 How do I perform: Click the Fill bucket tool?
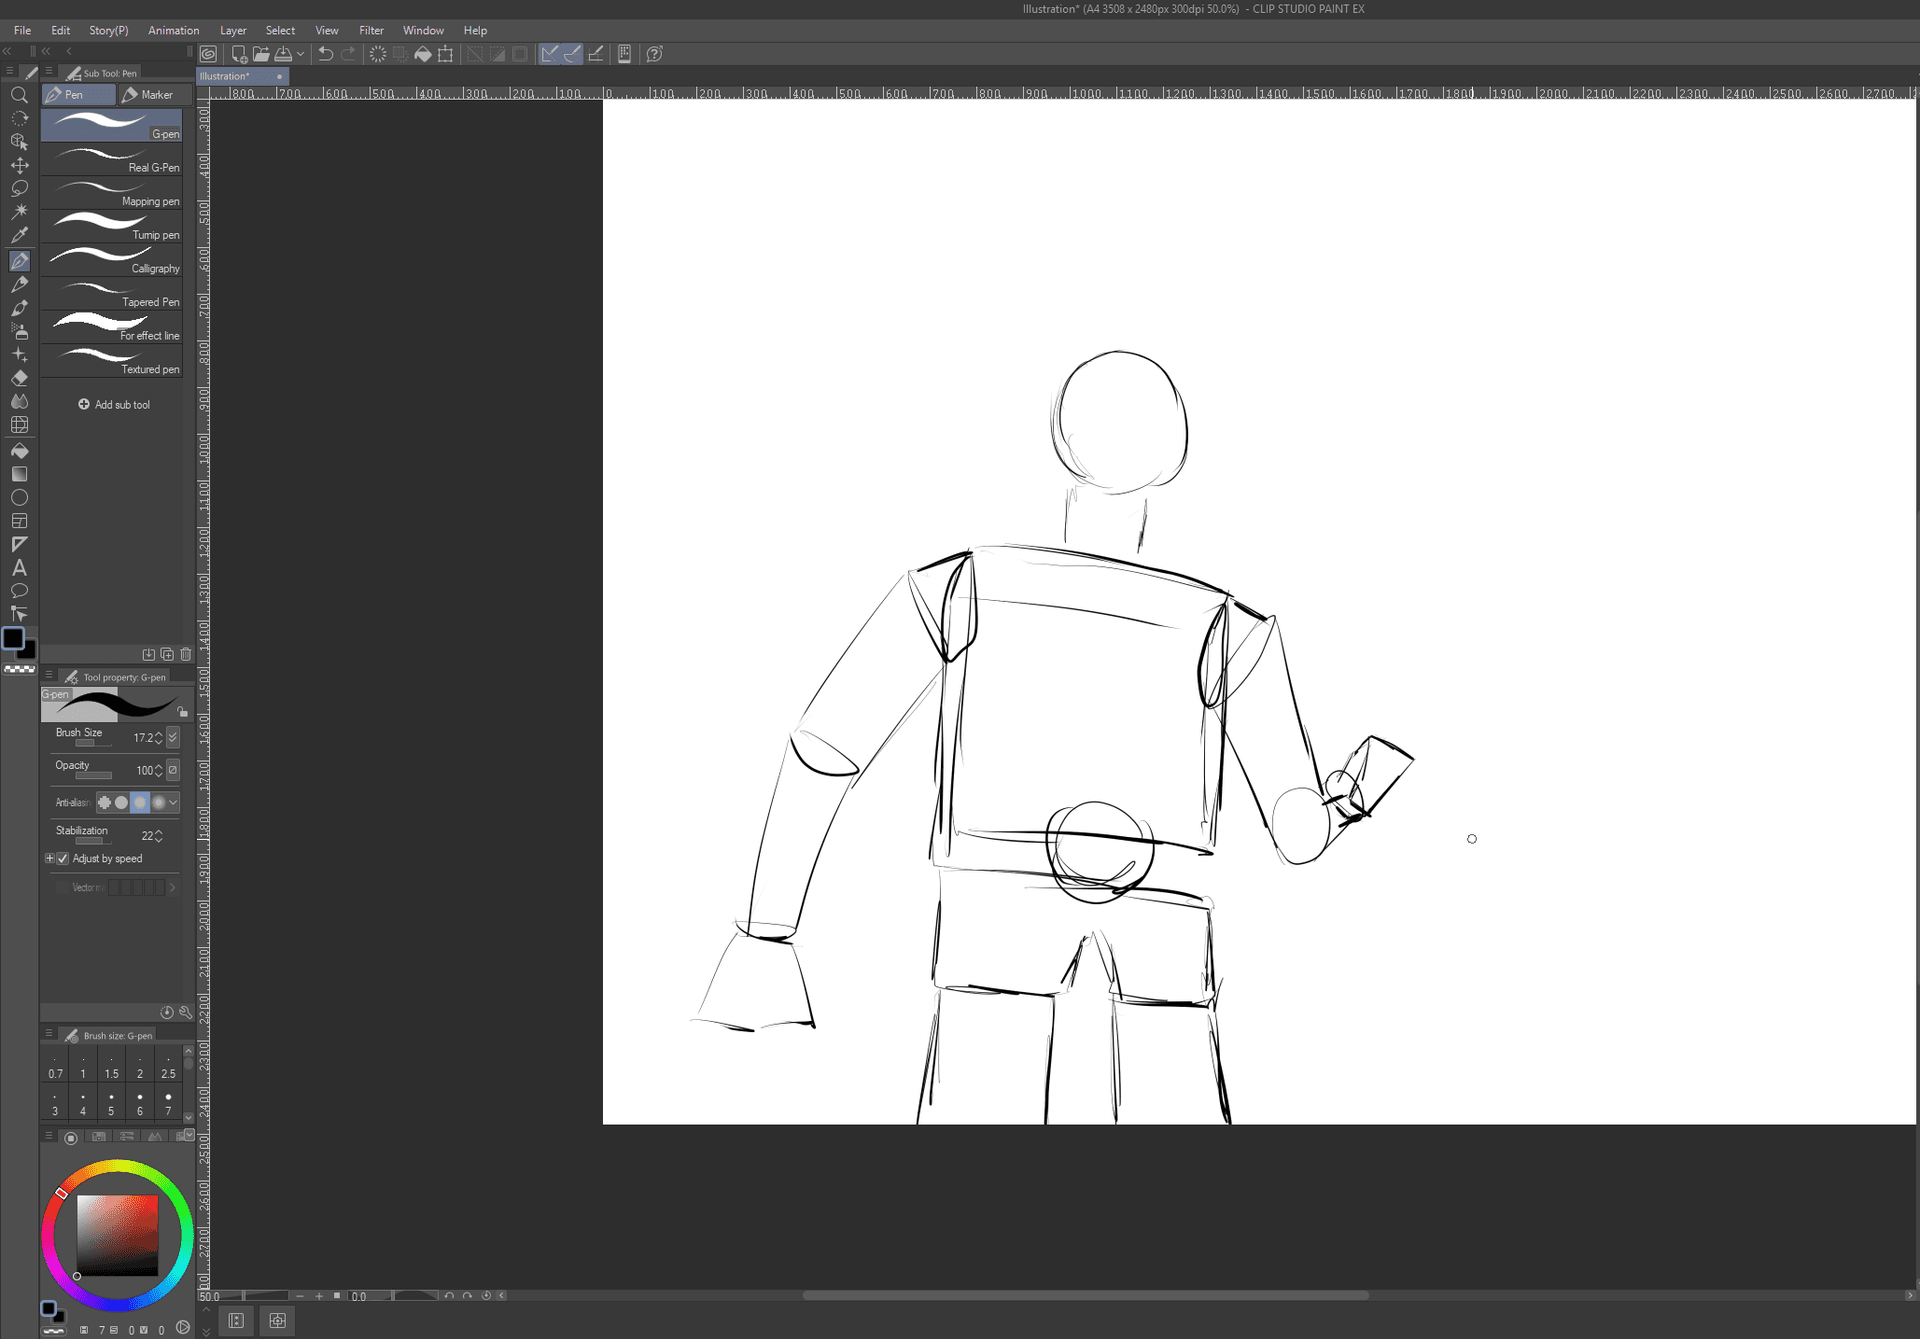tap(19, 451)
